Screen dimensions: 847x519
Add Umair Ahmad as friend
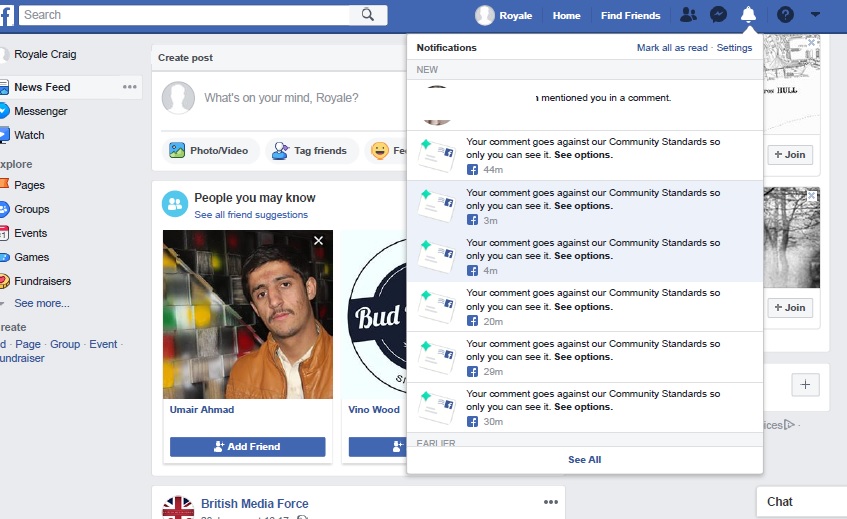point(247,447)
